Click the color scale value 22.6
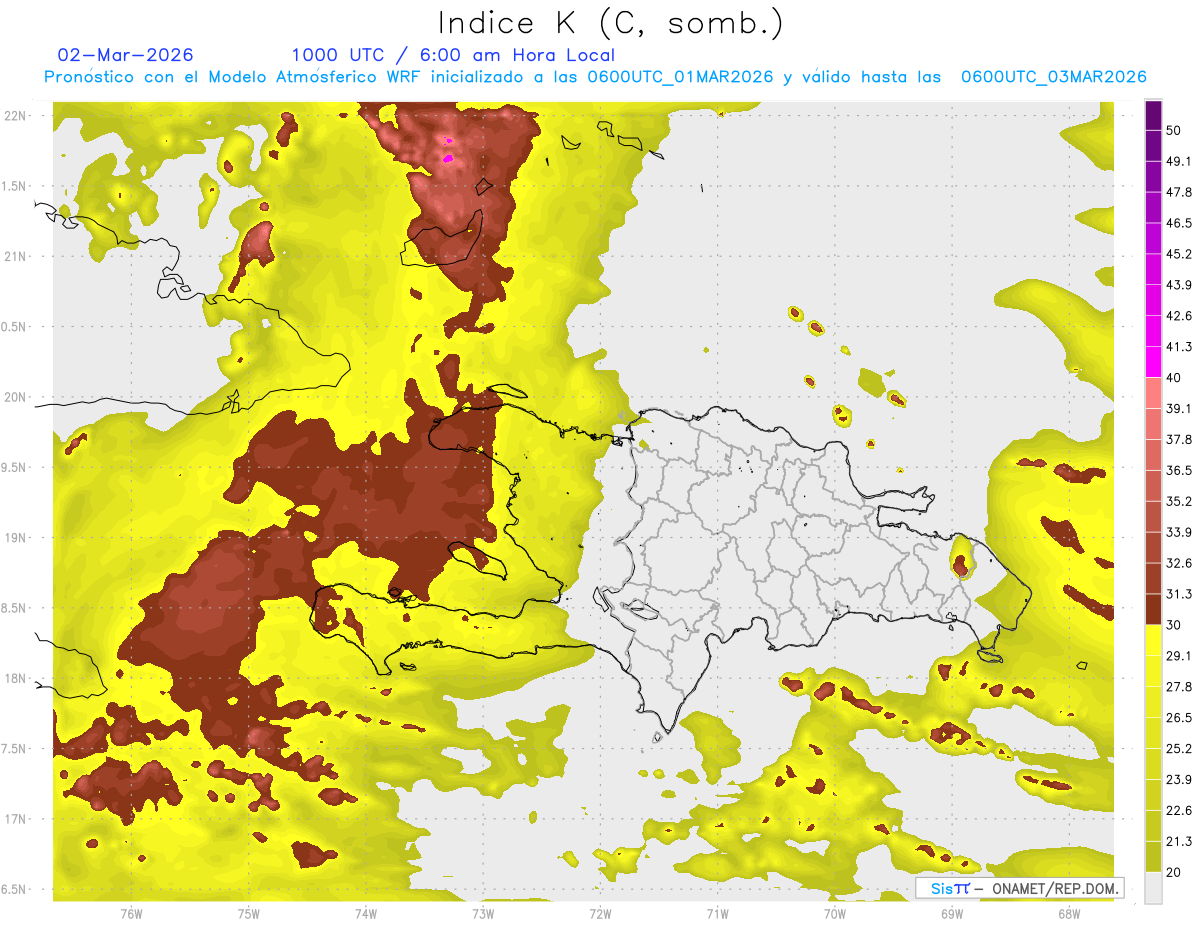Screen dimensions: 1200x927 coord(1179,811)
